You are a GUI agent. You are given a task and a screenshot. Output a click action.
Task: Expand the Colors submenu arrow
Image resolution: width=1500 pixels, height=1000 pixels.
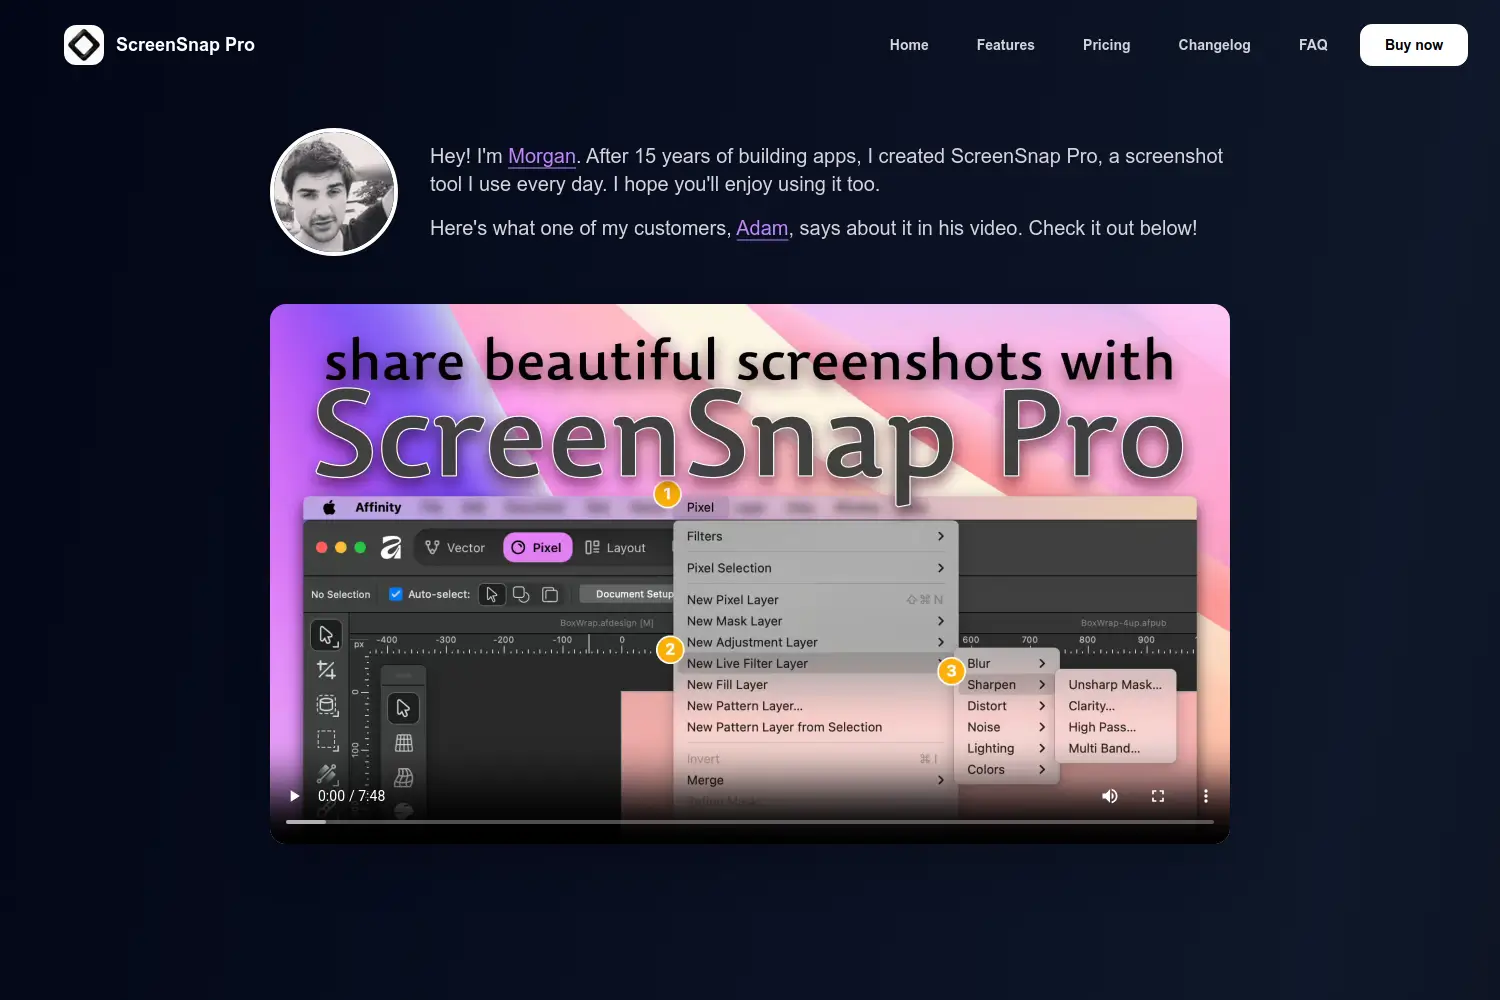(x=1042, y=770)
